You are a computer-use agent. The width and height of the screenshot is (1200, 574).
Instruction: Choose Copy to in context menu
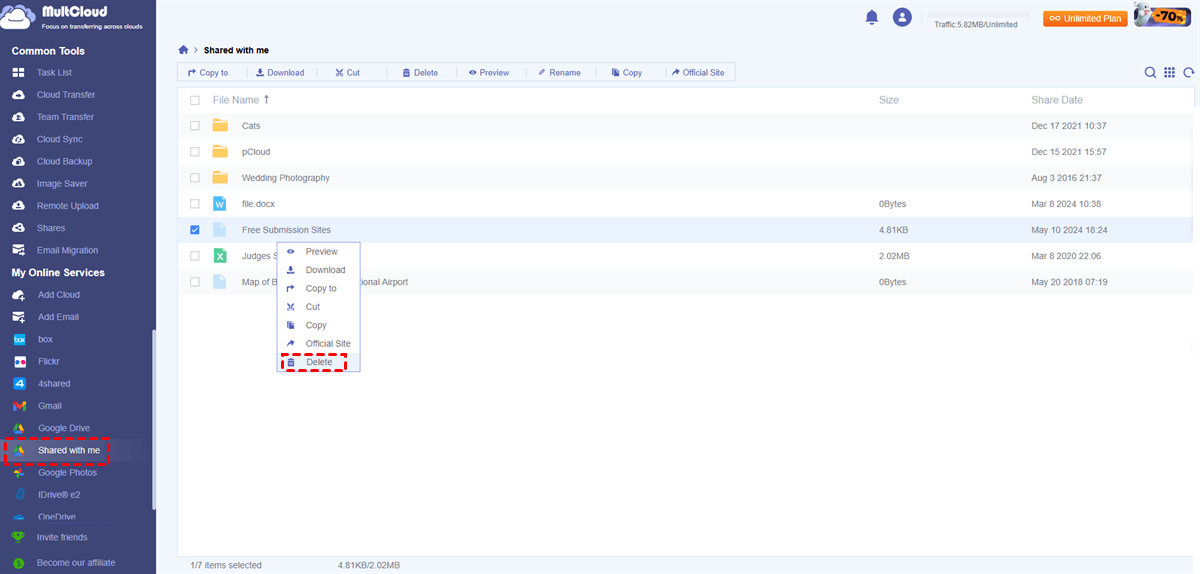click(x=320, y=288)
